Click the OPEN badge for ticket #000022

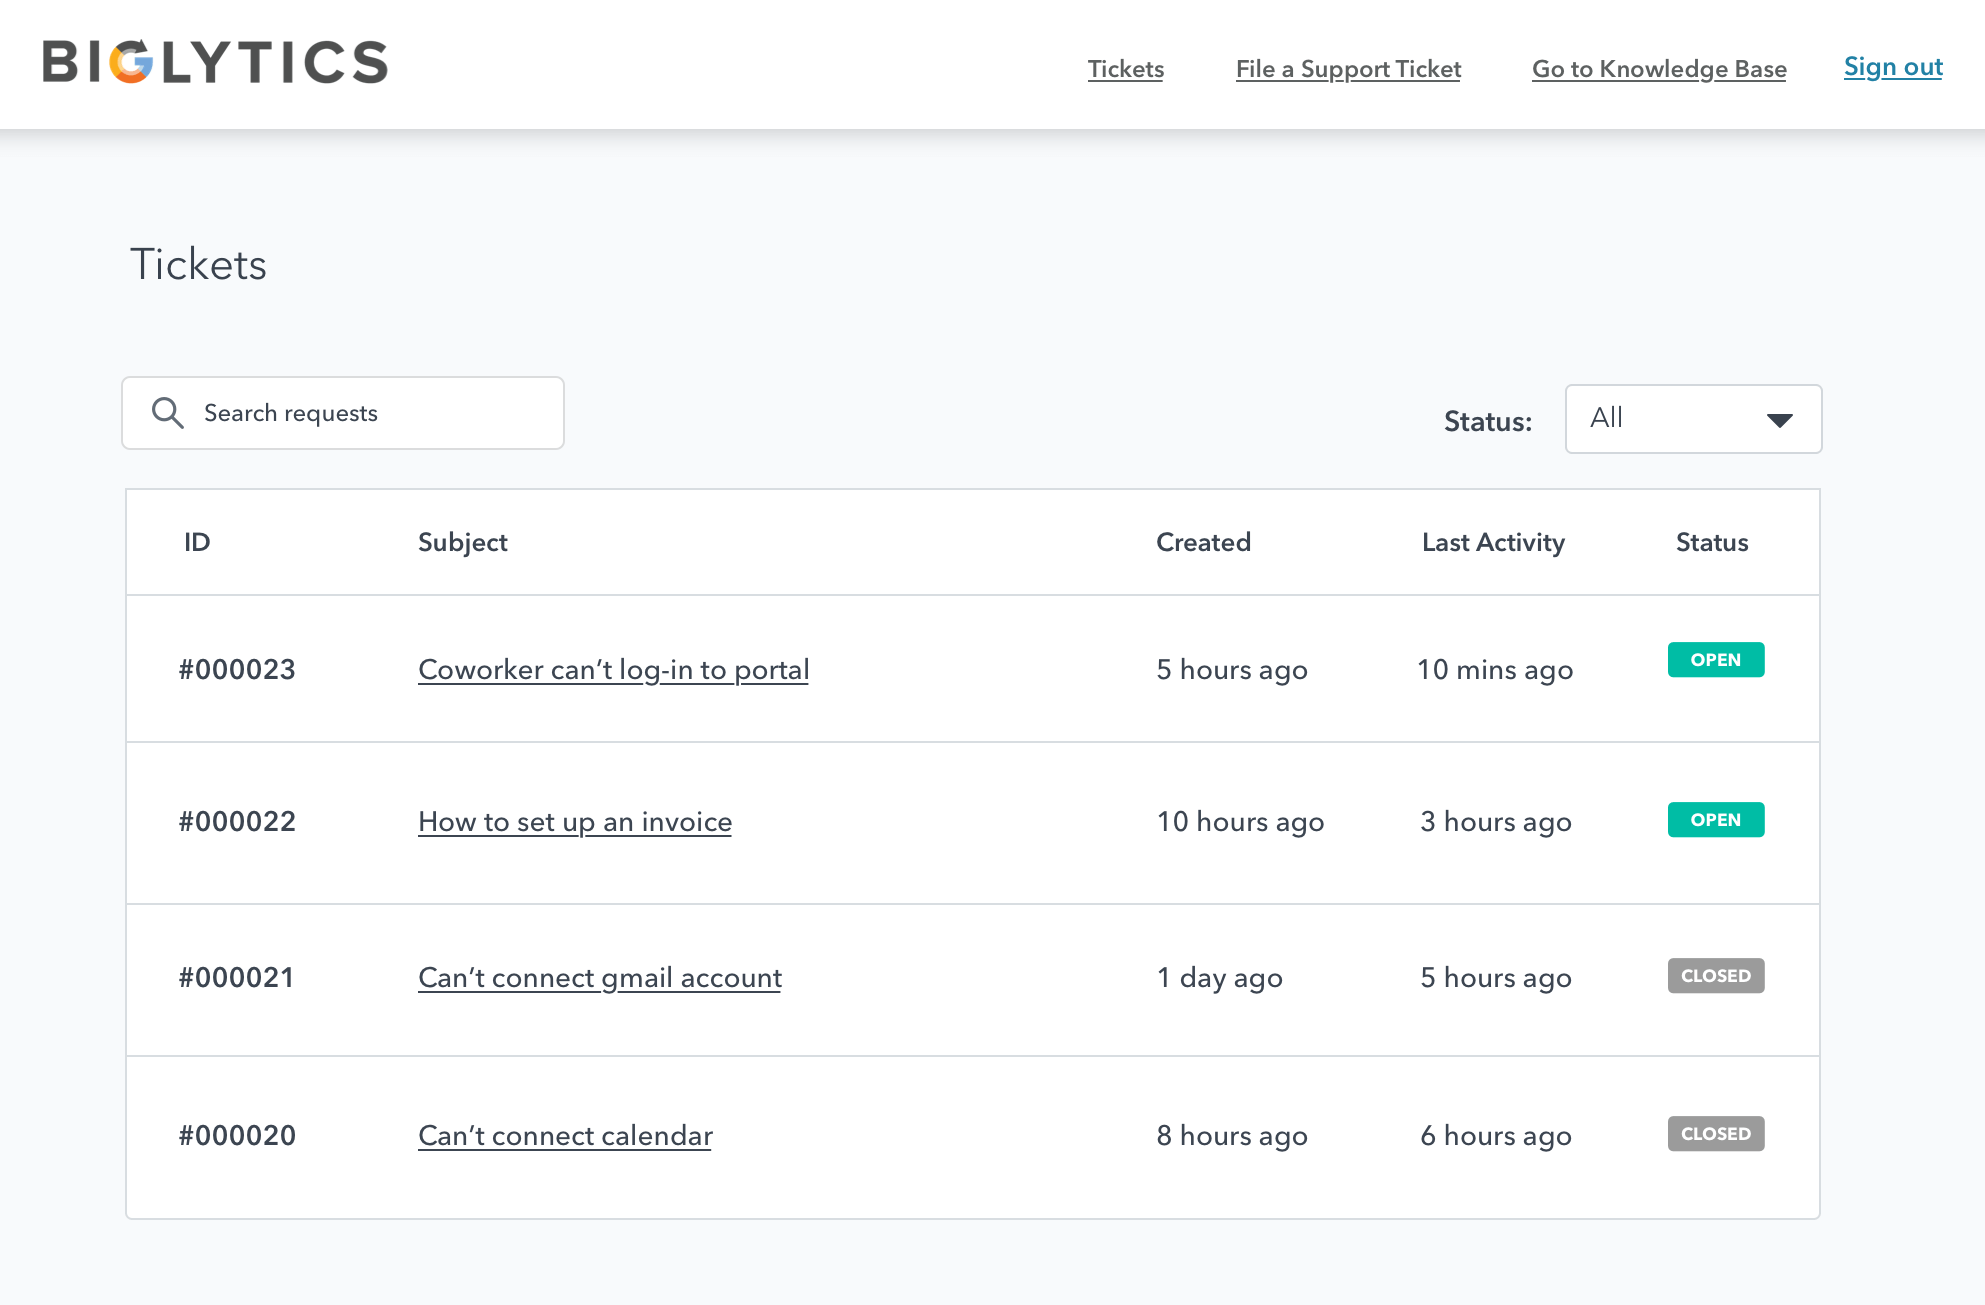click(x=1715, y=820)
